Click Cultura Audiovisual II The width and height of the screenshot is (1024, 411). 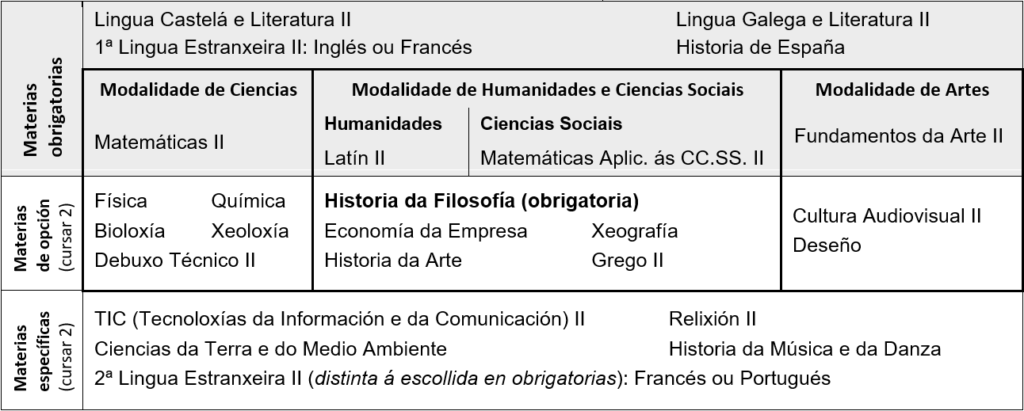[x=887, y=216]
